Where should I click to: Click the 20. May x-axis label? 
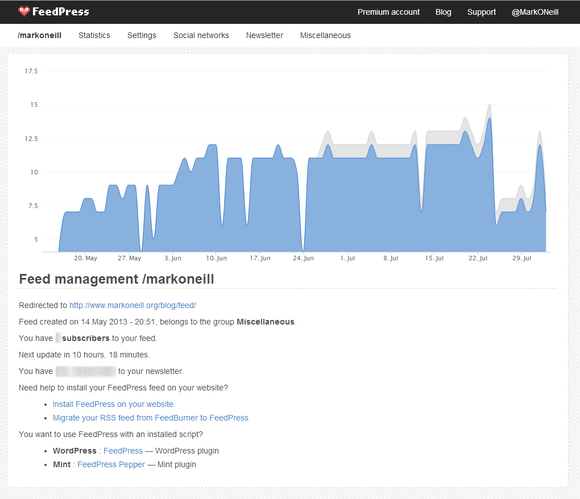coord(85,258)
